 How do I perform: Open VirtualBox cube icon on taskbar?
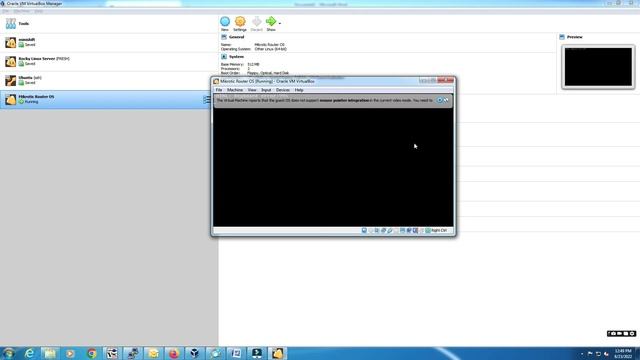tap(194, 353)
